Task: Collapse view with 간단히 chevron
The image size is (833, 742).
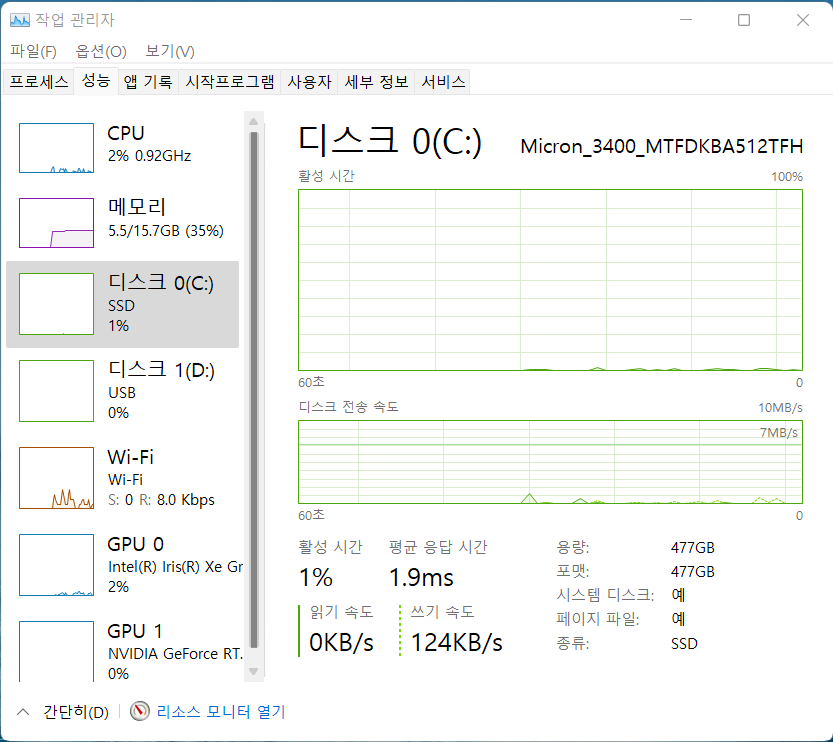Action: pos(22,712)
